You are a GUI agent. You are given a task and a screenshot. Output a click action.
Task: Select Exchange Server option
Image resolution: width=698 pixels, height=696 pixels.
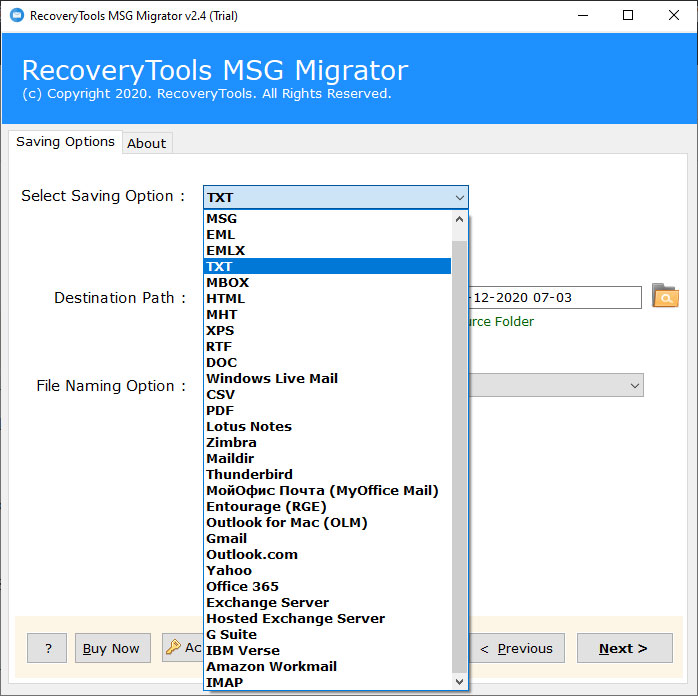click(x=327, y=603)
